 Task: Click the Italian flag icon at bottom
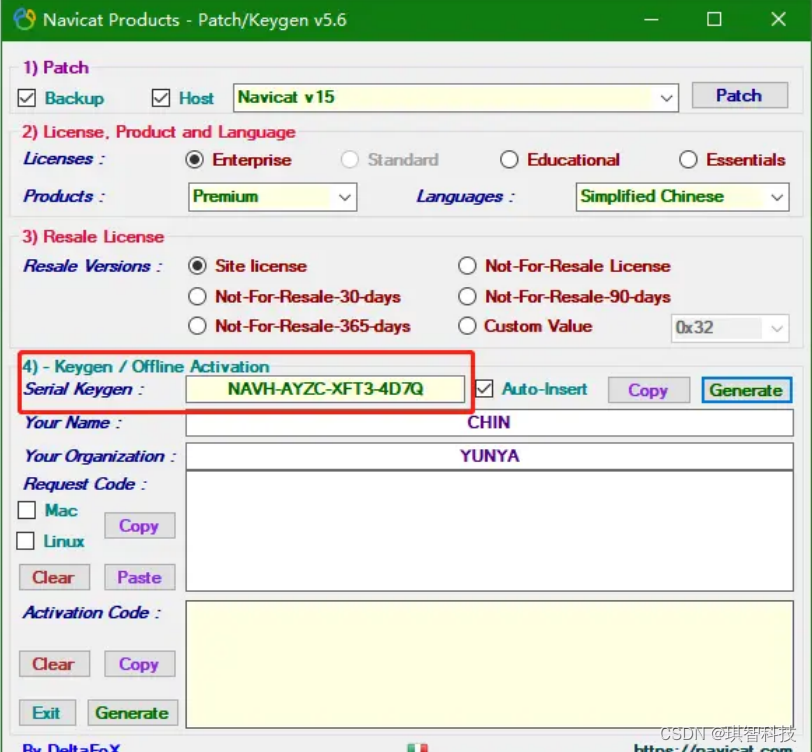tap(417, 747)
